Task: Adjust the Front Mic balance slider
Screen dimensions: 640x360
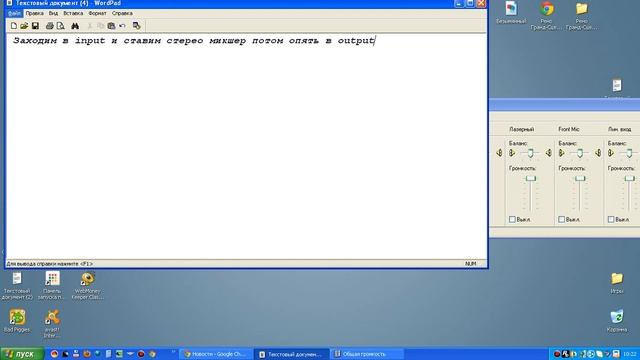Action: (580, 153)
